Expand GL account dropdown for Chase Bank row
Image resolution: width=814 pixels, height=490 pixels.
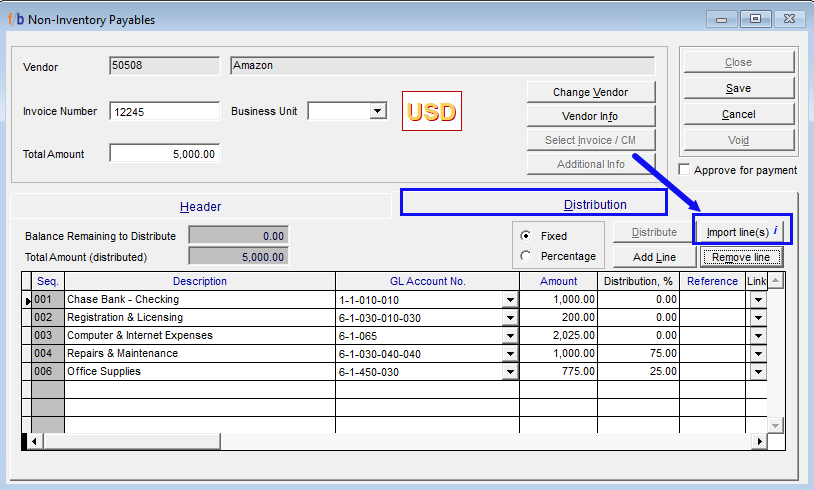[x=509, y=300]
